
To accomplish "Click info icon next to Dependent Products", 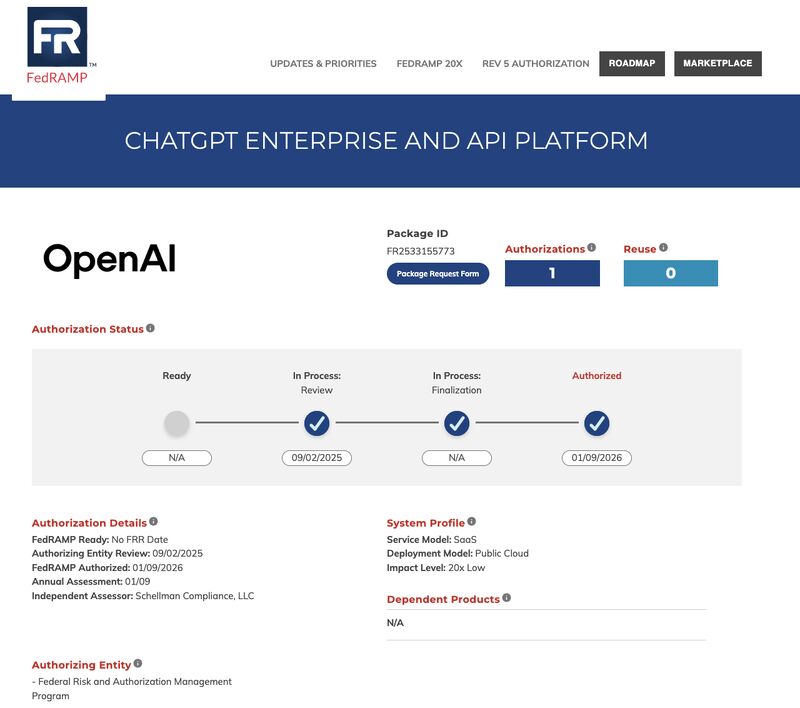I will tap(507, 598).
